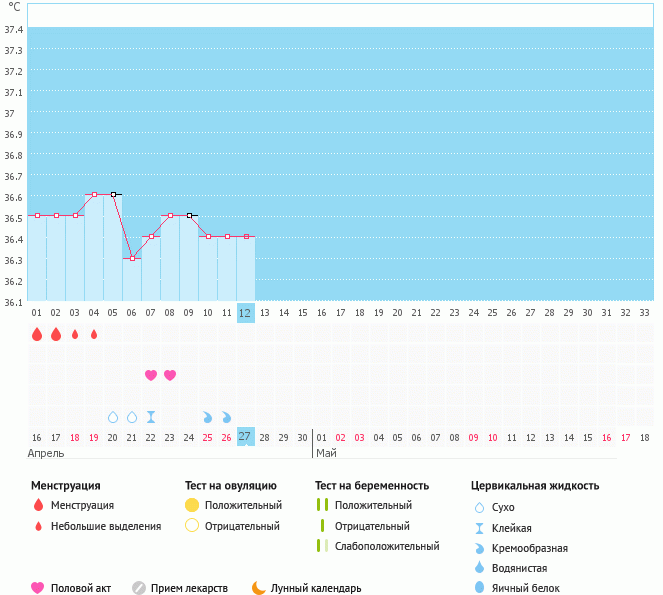Select the sticky hourglass icon on cycle day 07
The width and height of the screenshot is (663, 595).
pyautogui.click(x=151, y=417)
